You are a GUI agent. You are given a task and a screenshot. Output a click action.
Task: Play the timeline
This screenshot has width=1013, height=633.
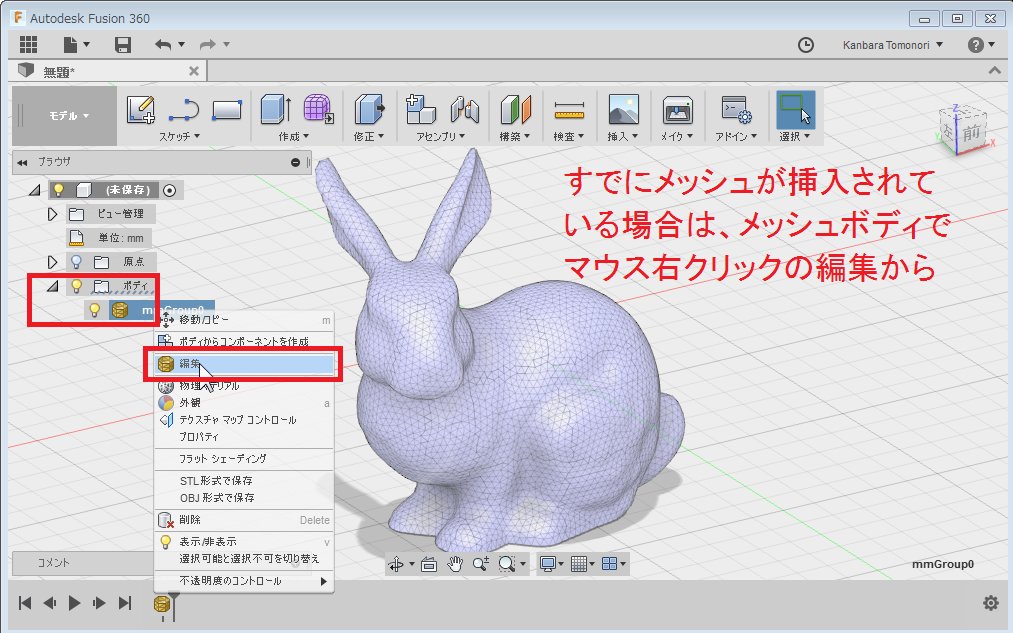click(x=74, y=603)
